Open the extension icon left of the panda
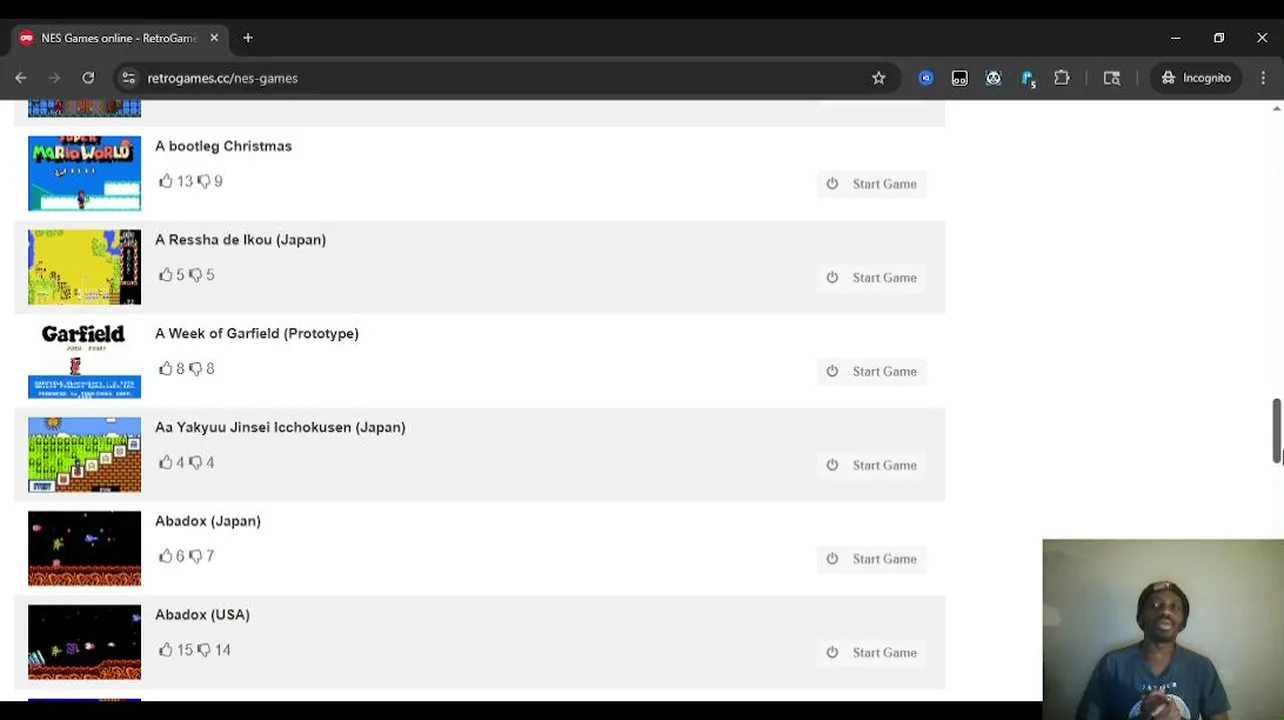The image size is (1284, 720). pyautogui.click(x=960, y=78)
